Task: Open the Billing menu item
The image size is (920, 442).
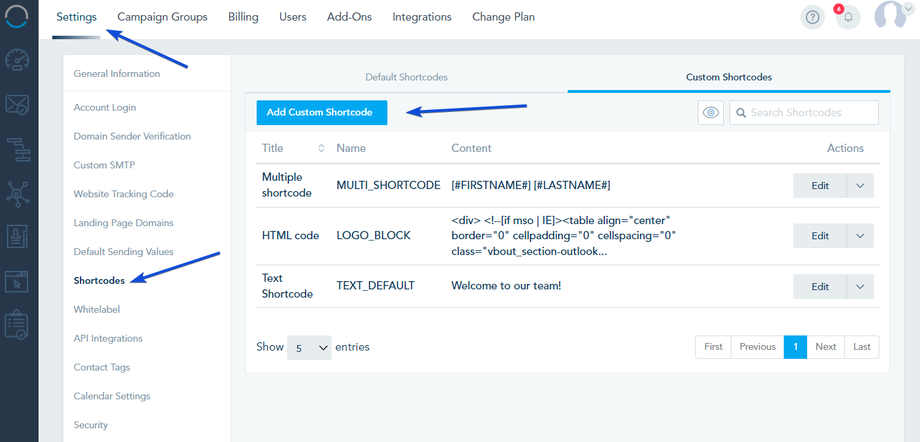Action: pyautogui.click(x=243, y=17)
